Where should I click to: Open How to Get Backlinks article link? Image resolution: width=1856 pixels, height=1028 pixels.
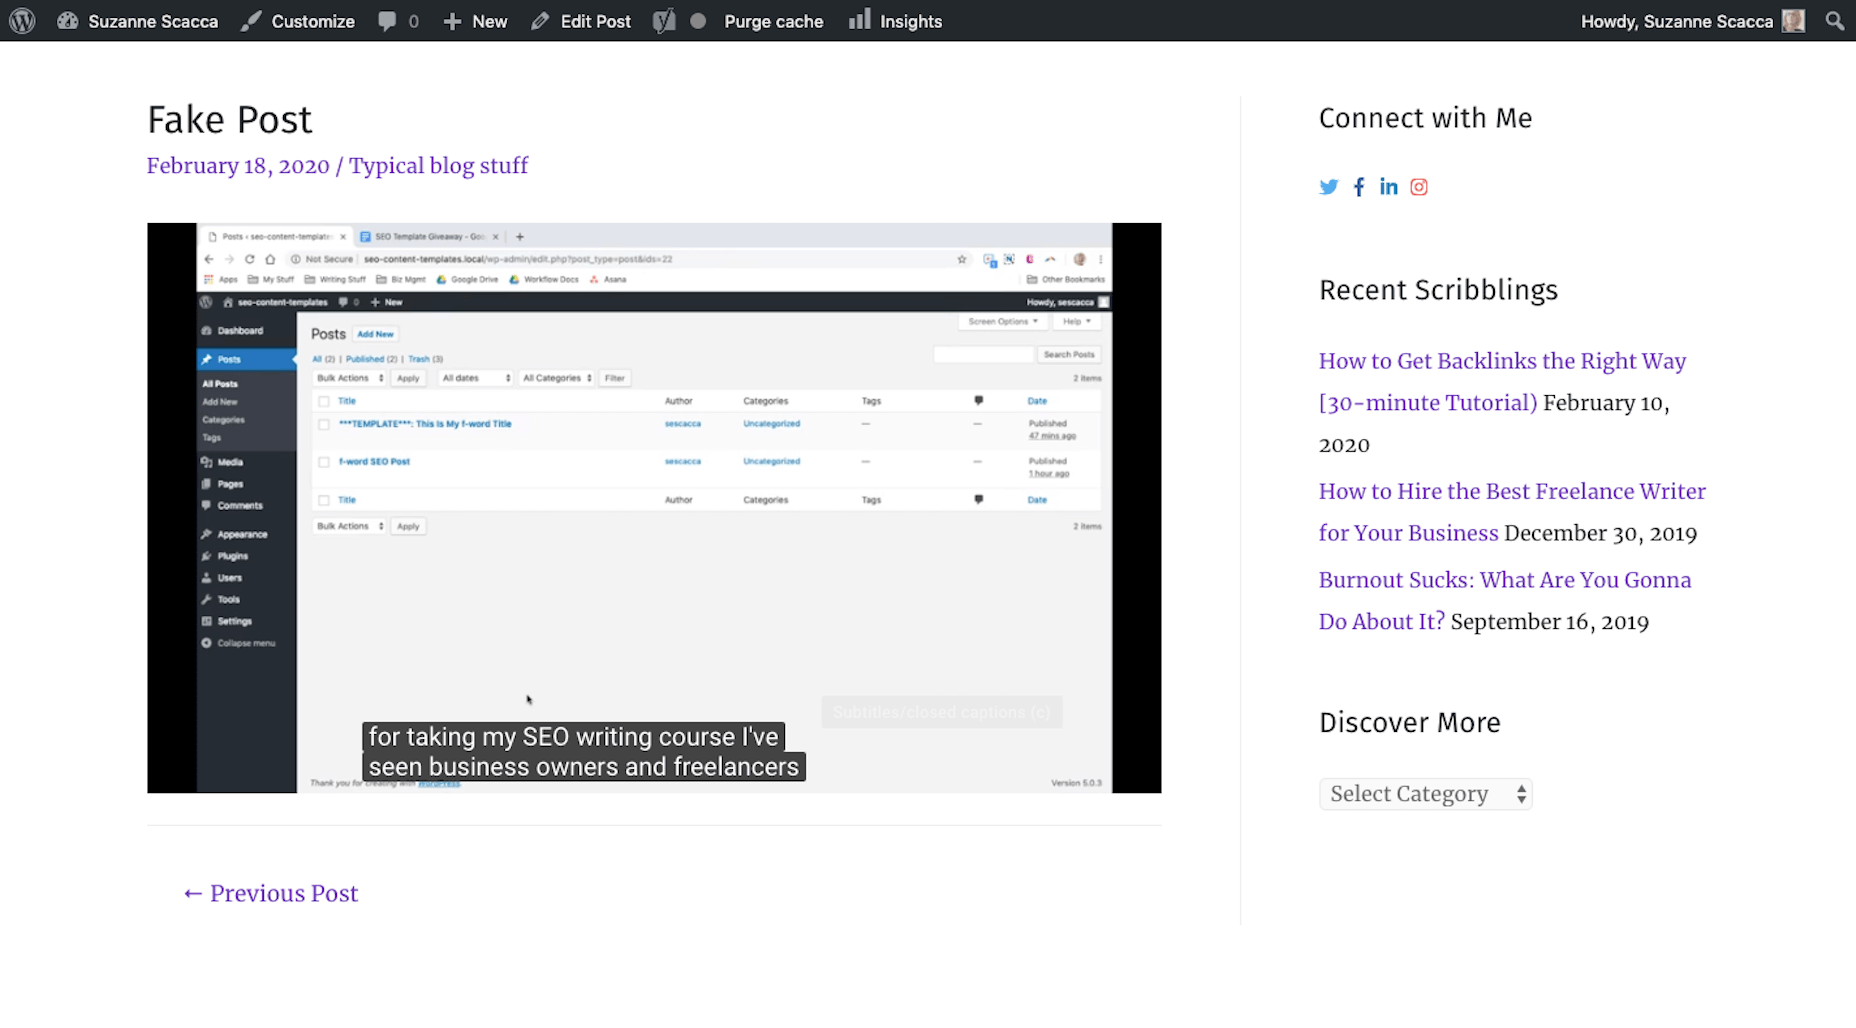[x=1502, y=382]
